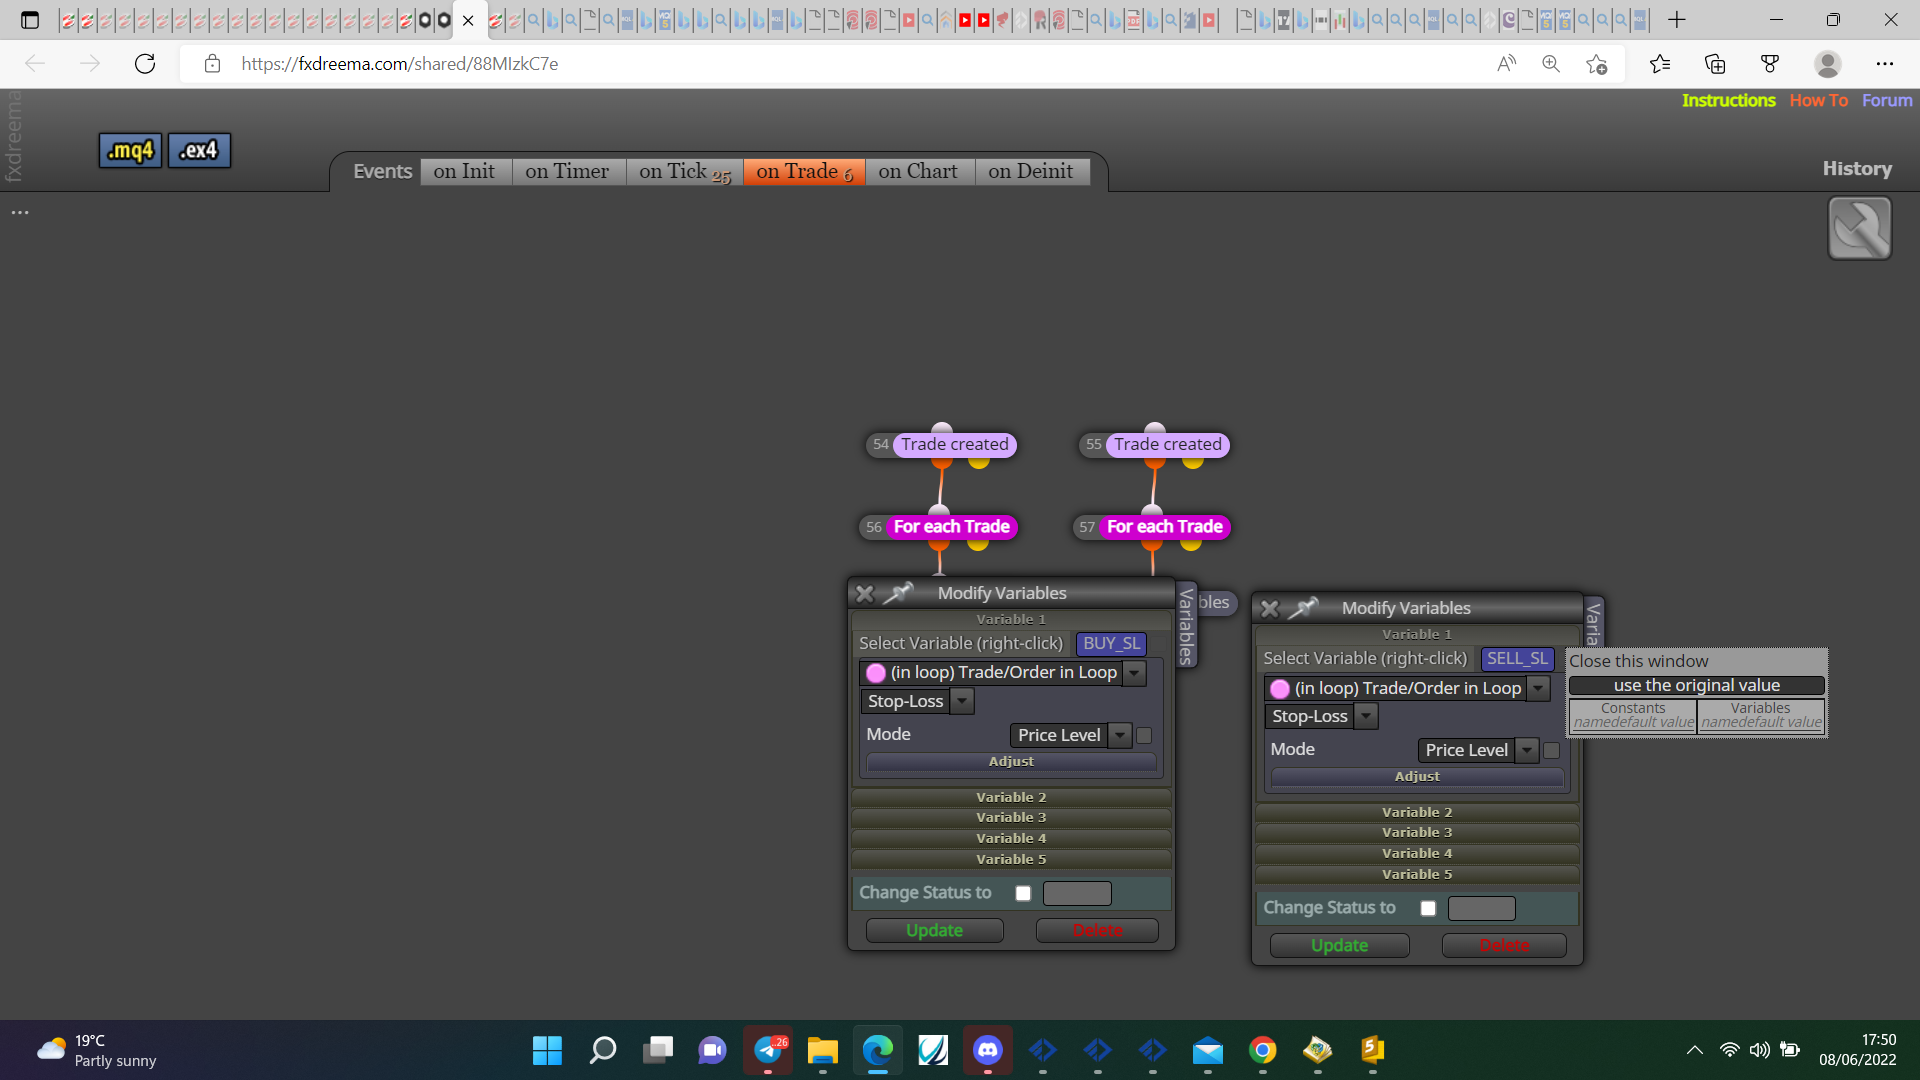The height and width of the screenshot is (1080, 1920).
Task: Open the Windows Start menu
Action: 547,1050
